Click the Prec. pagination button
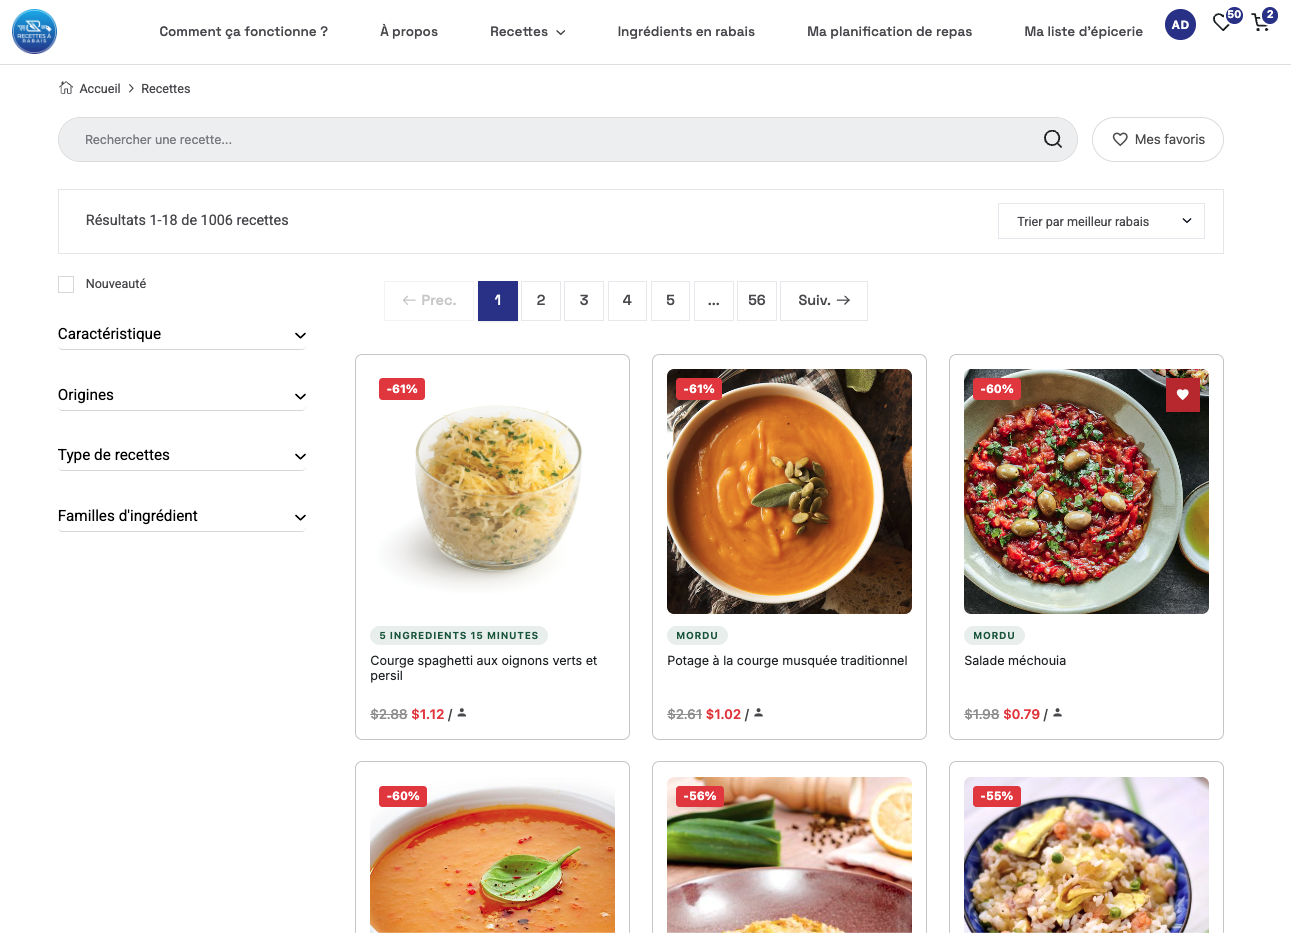Viewport: 1291px width, 933px height. coord(429,300)
